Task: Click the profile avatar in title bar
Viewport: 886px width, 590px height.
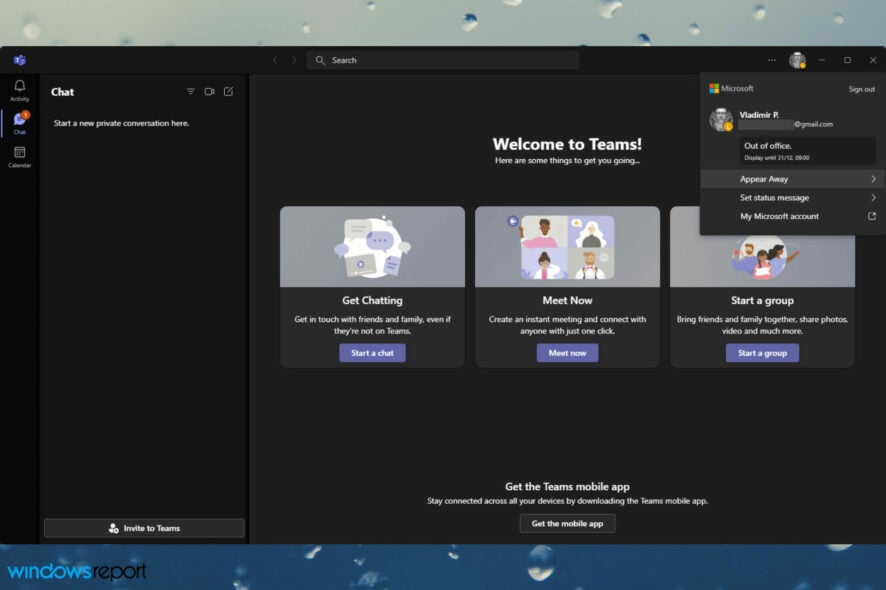Action: click(797, 60)
